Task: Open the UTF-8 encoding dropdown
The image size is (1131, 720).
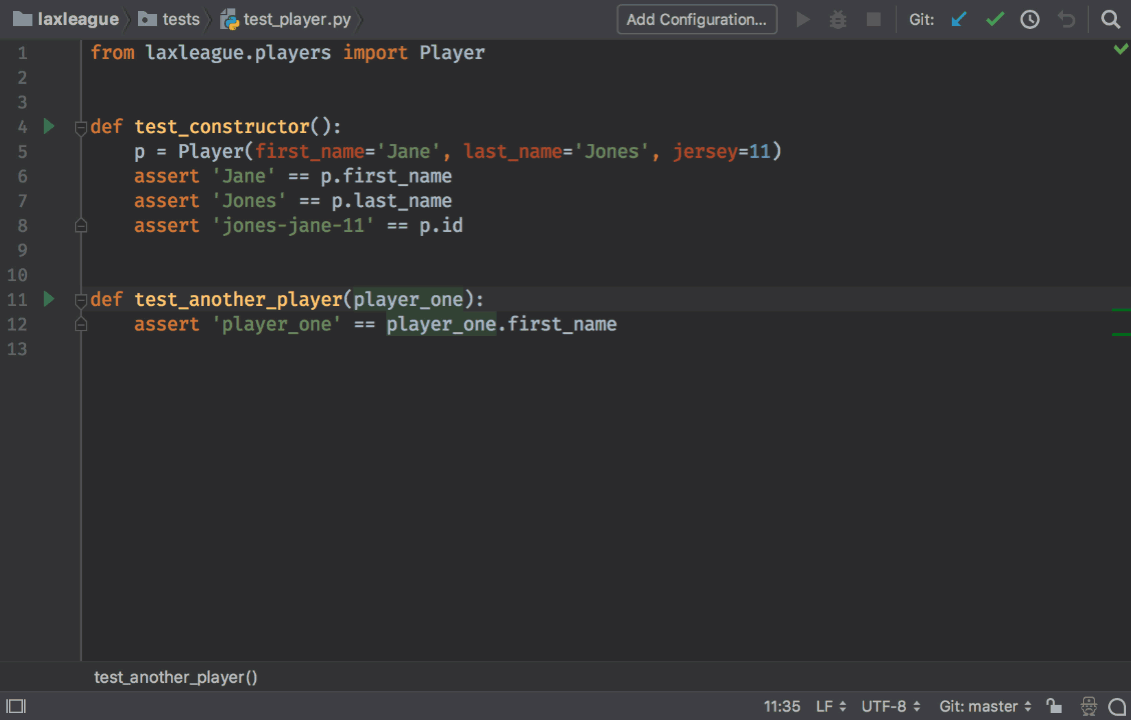Action: 891,706
